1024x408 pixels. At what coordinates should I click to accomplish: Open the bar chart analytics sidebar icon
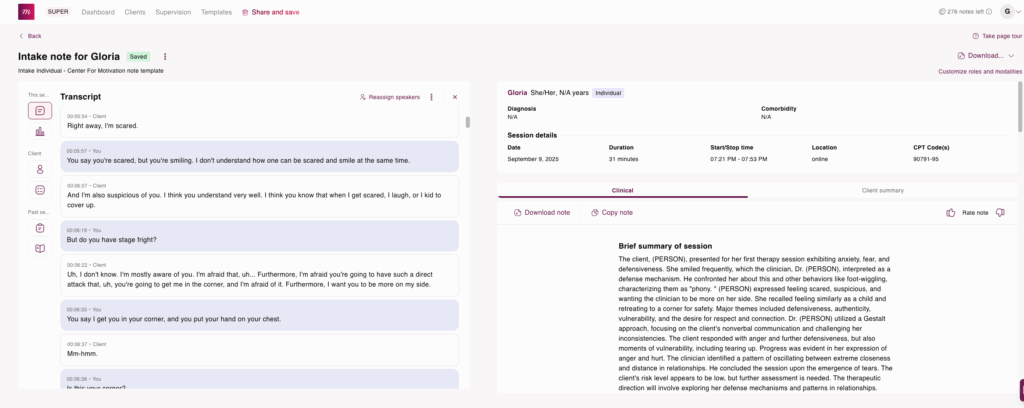[40, 131]
